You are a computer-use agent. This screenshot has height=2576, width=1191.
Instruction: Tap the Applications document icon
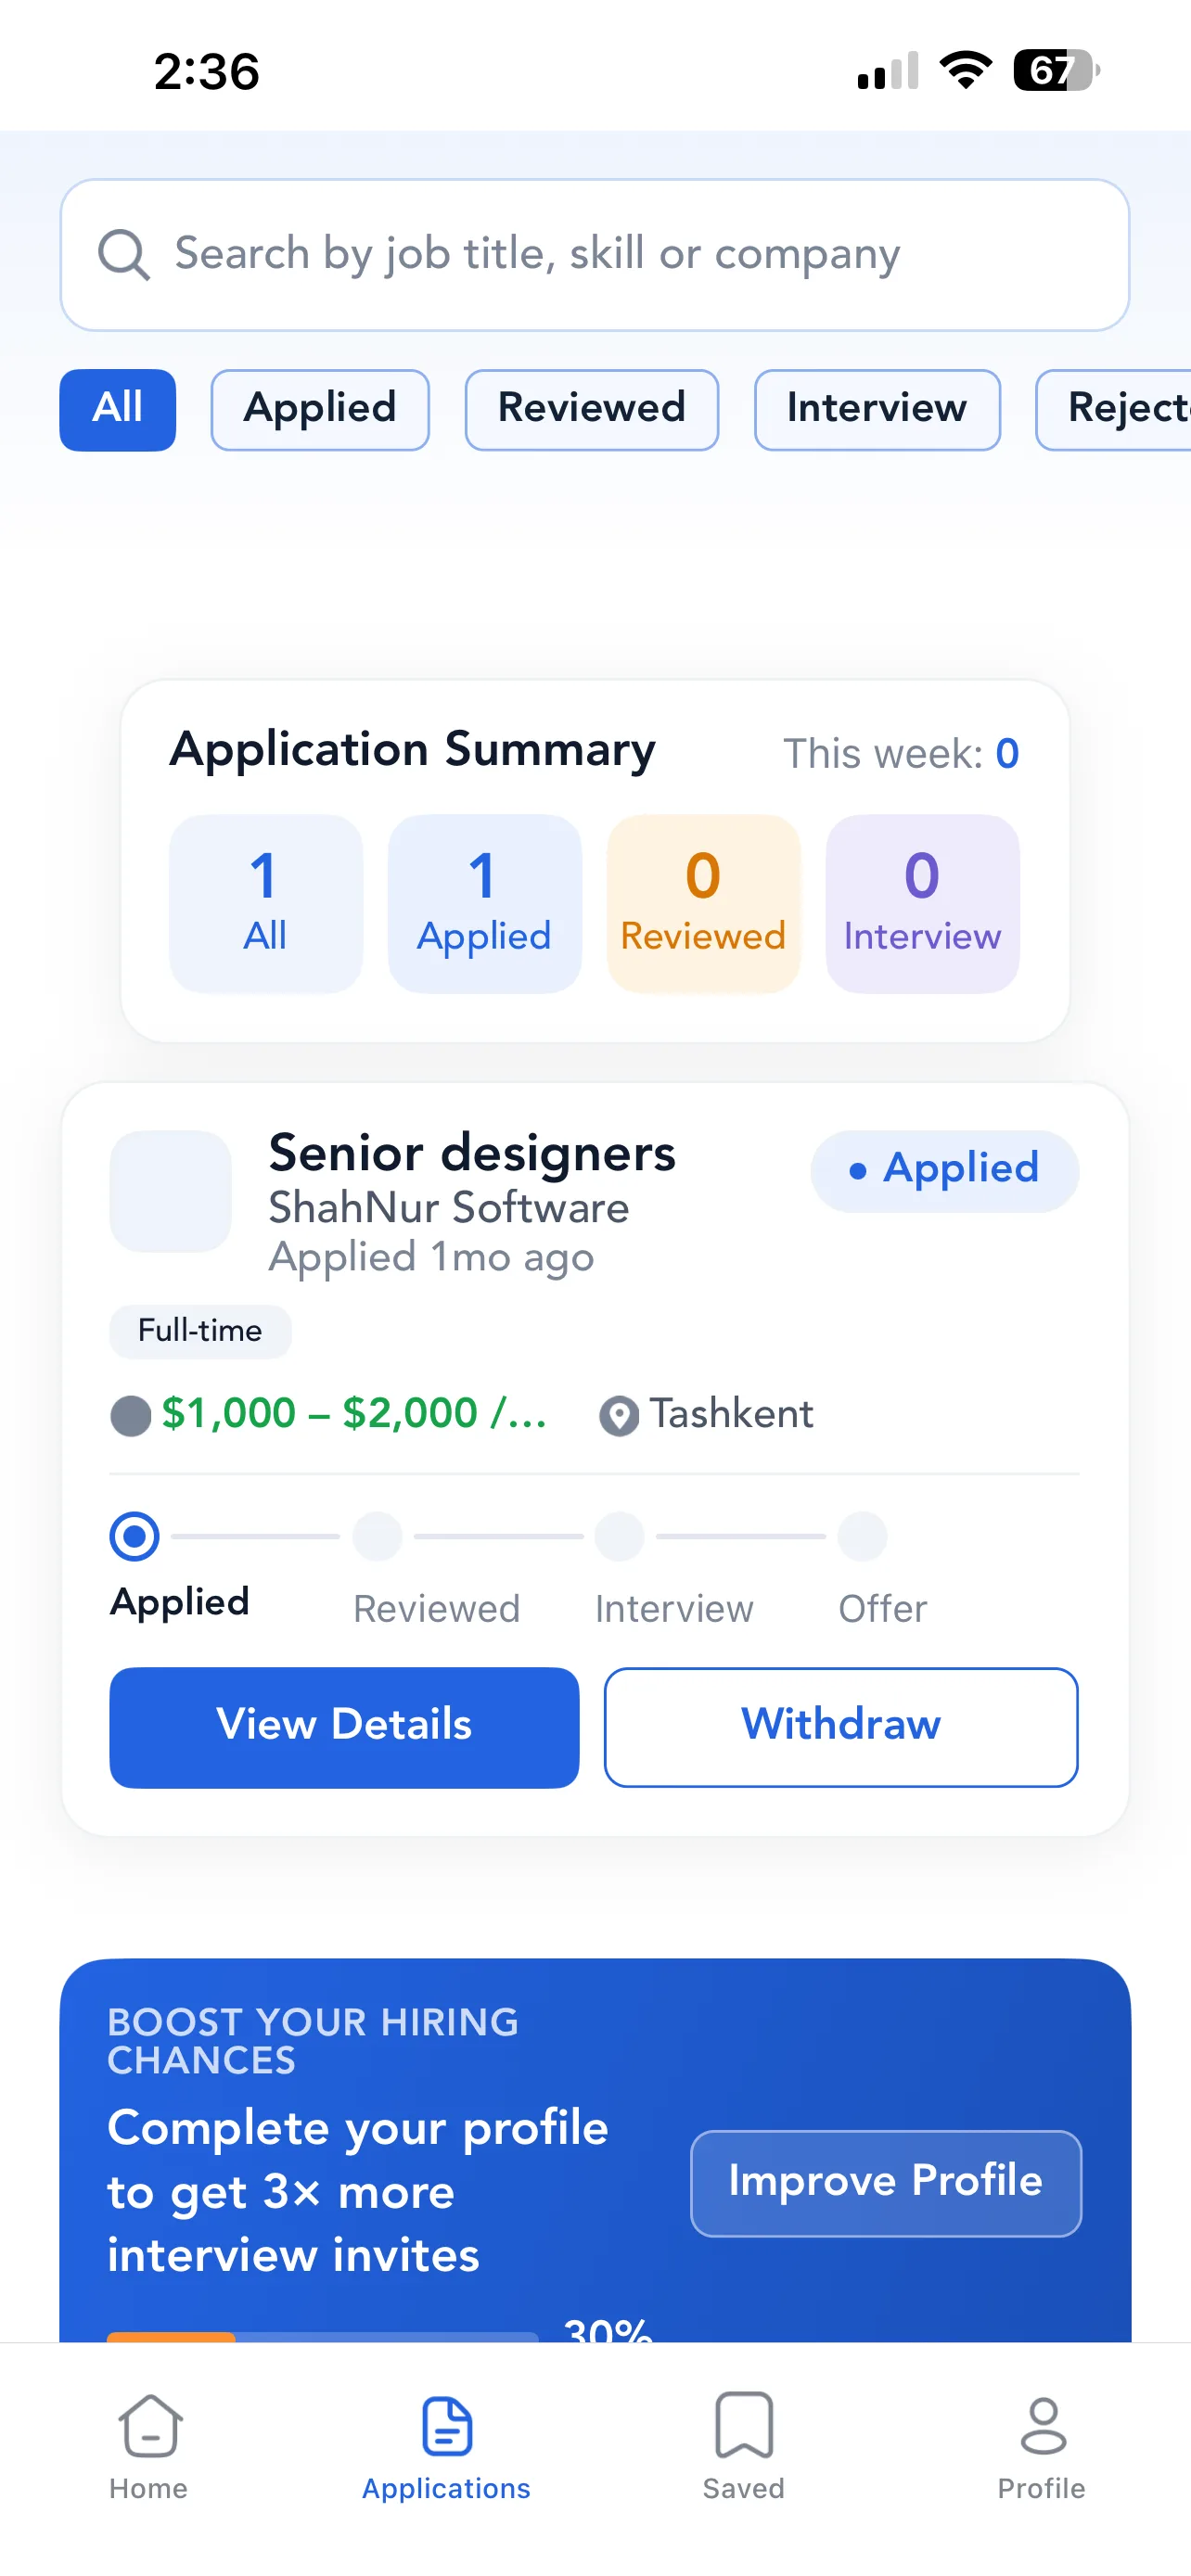447,2425
